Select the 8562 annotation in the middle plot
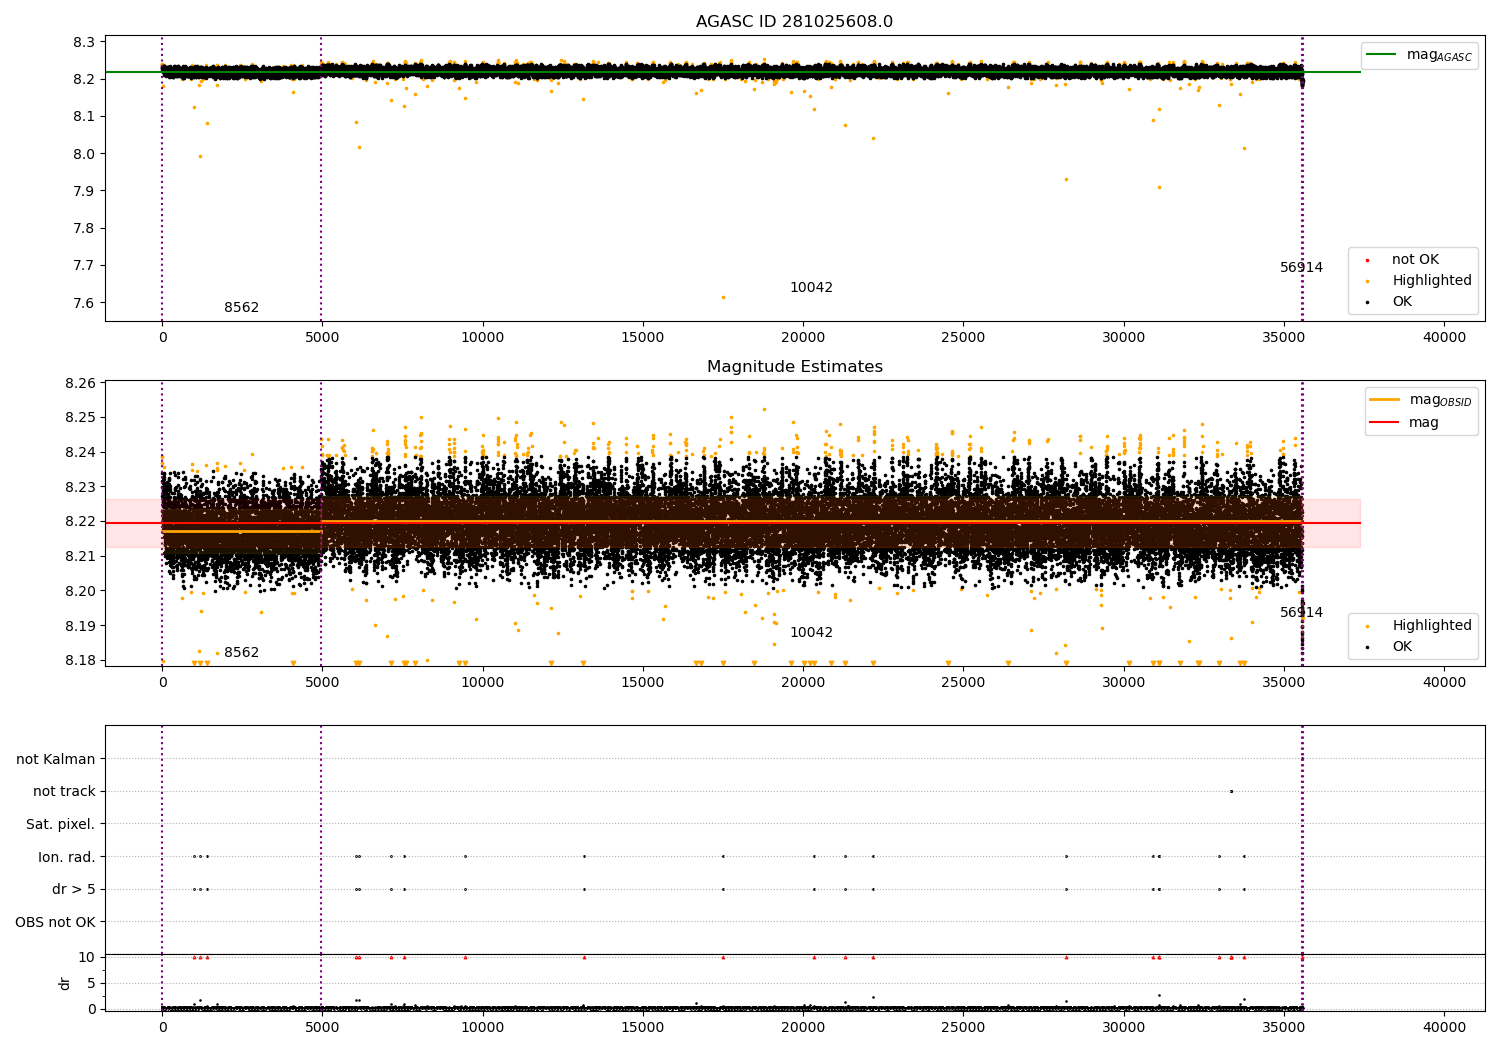 [x=241, y=653]
